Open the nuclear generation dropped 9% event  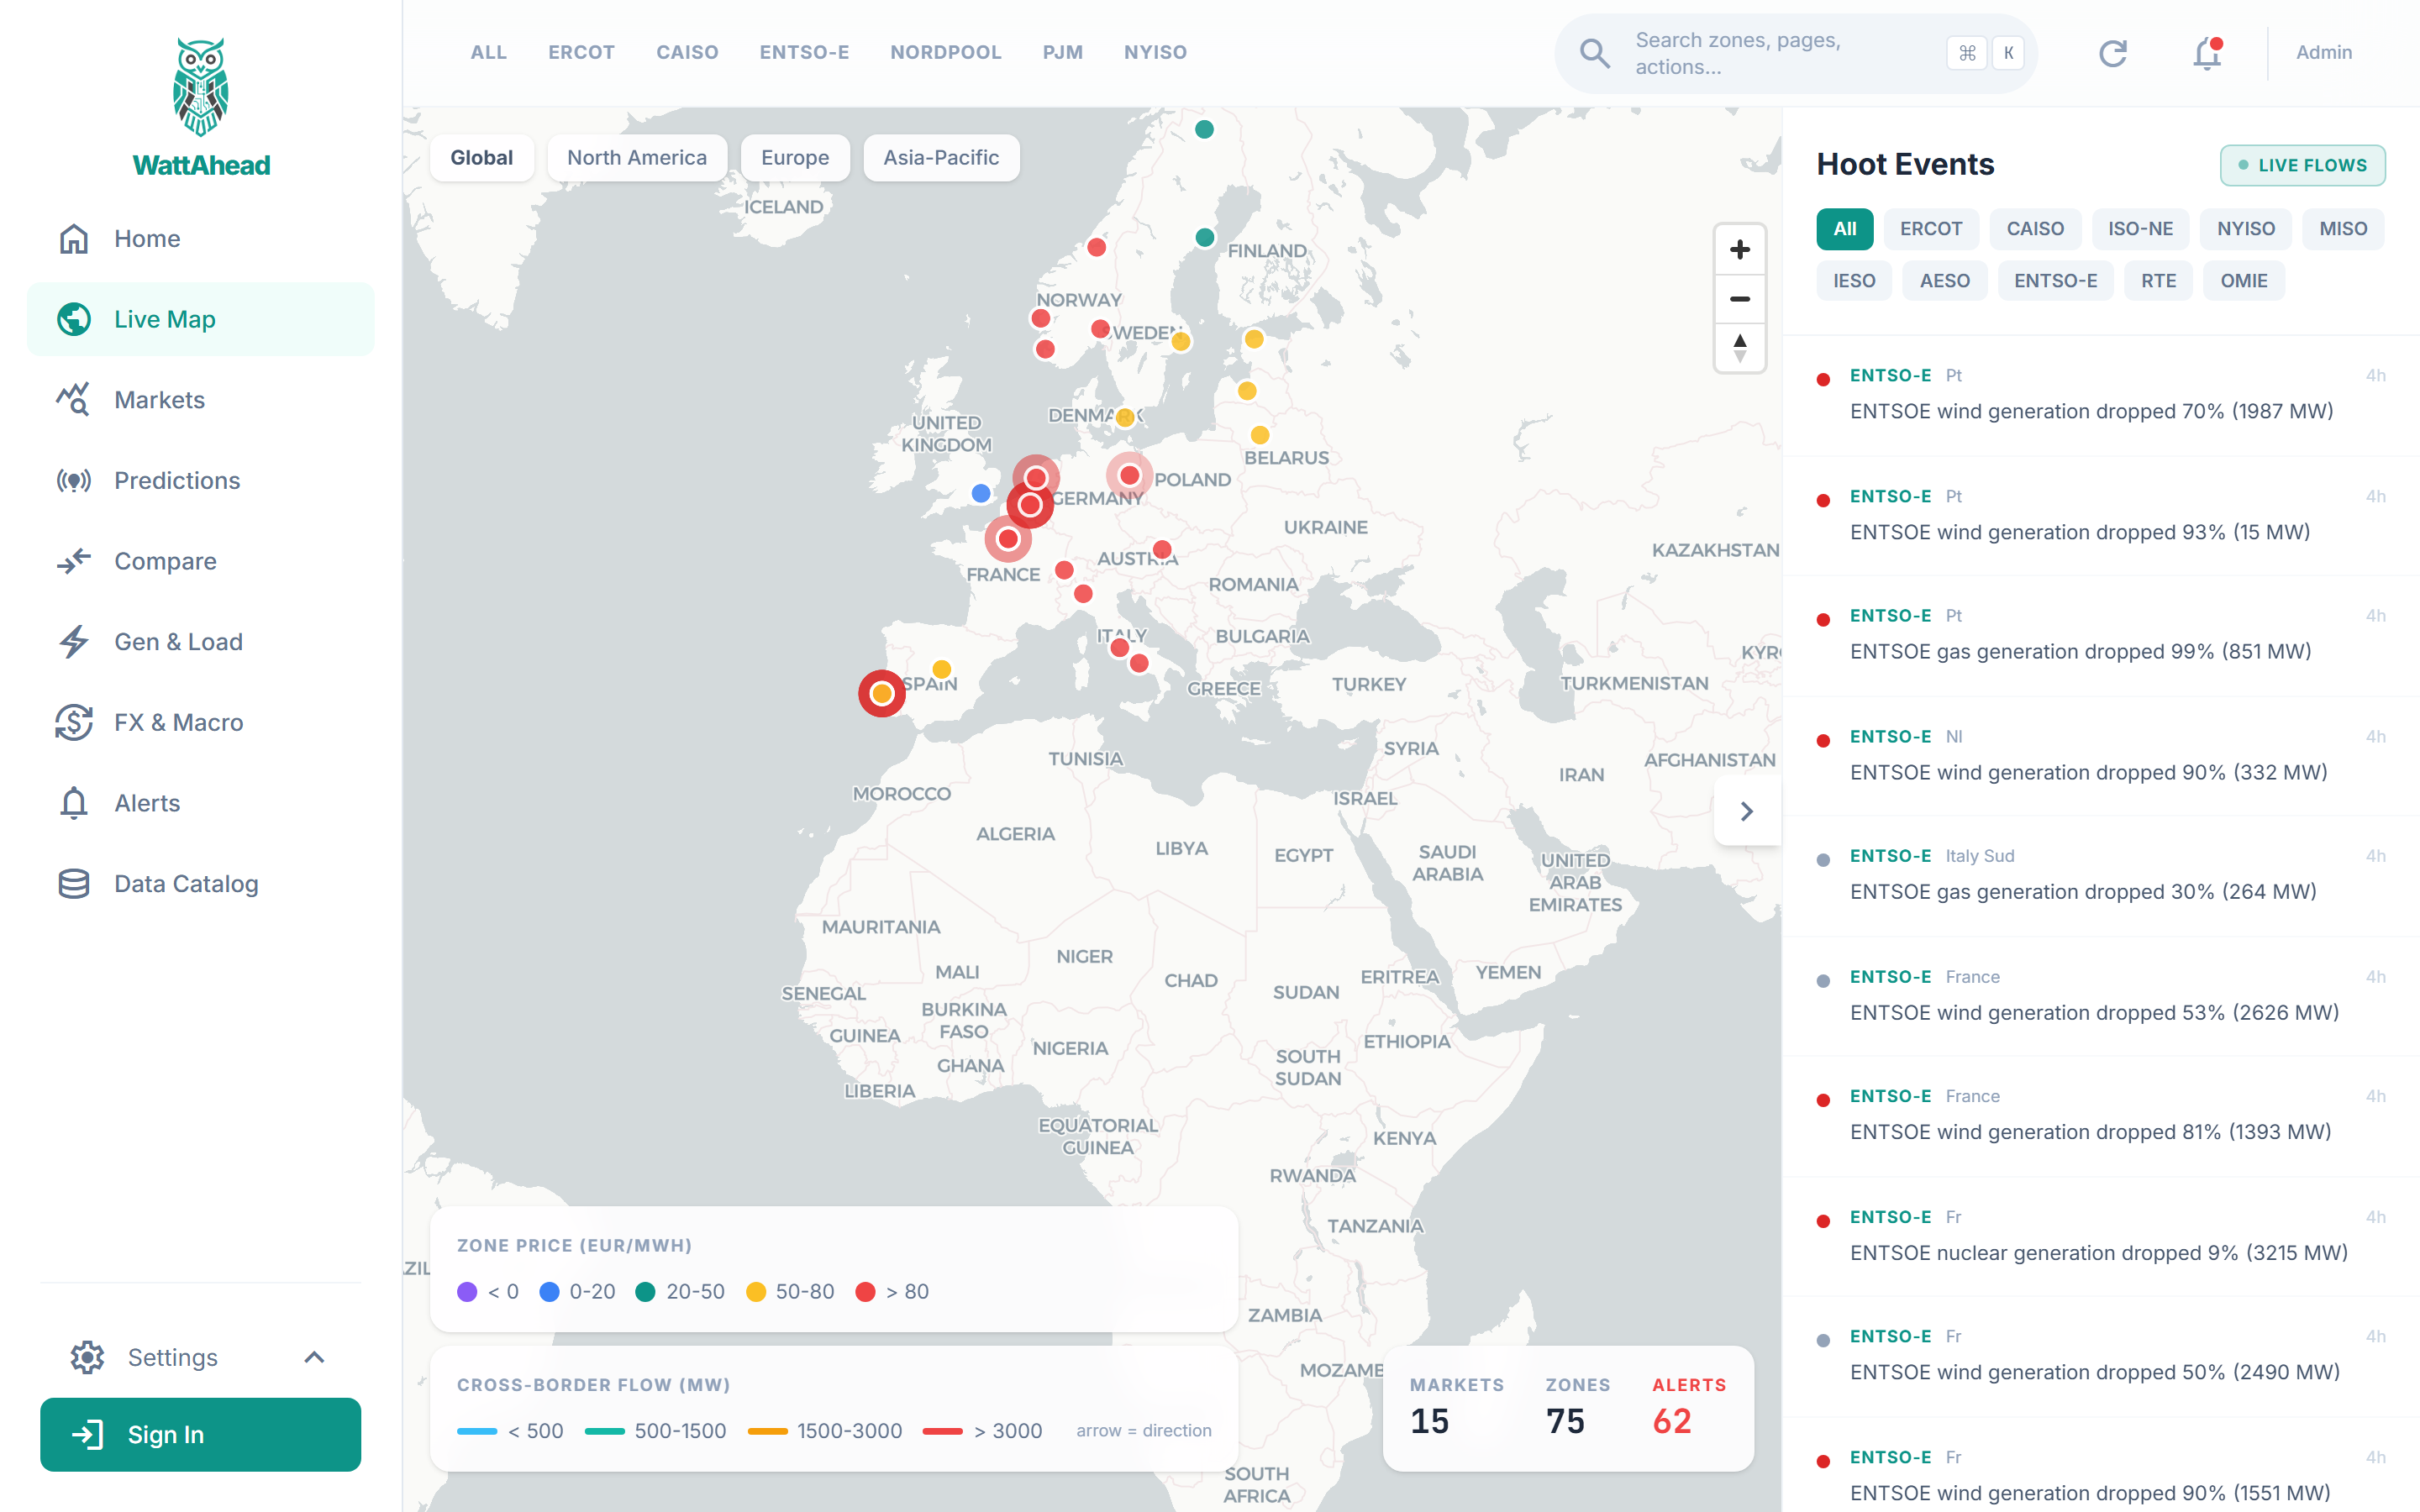click(2100, 1237)
